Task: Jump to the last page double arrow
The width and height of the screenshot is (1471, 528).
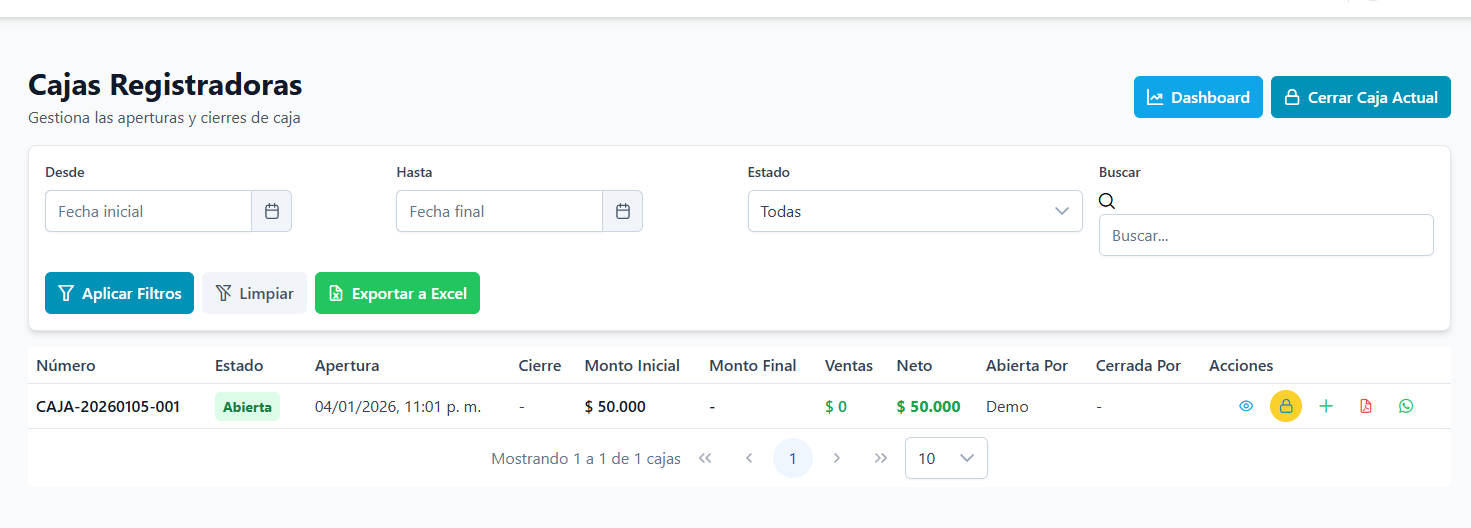Action: coord(880,458)
